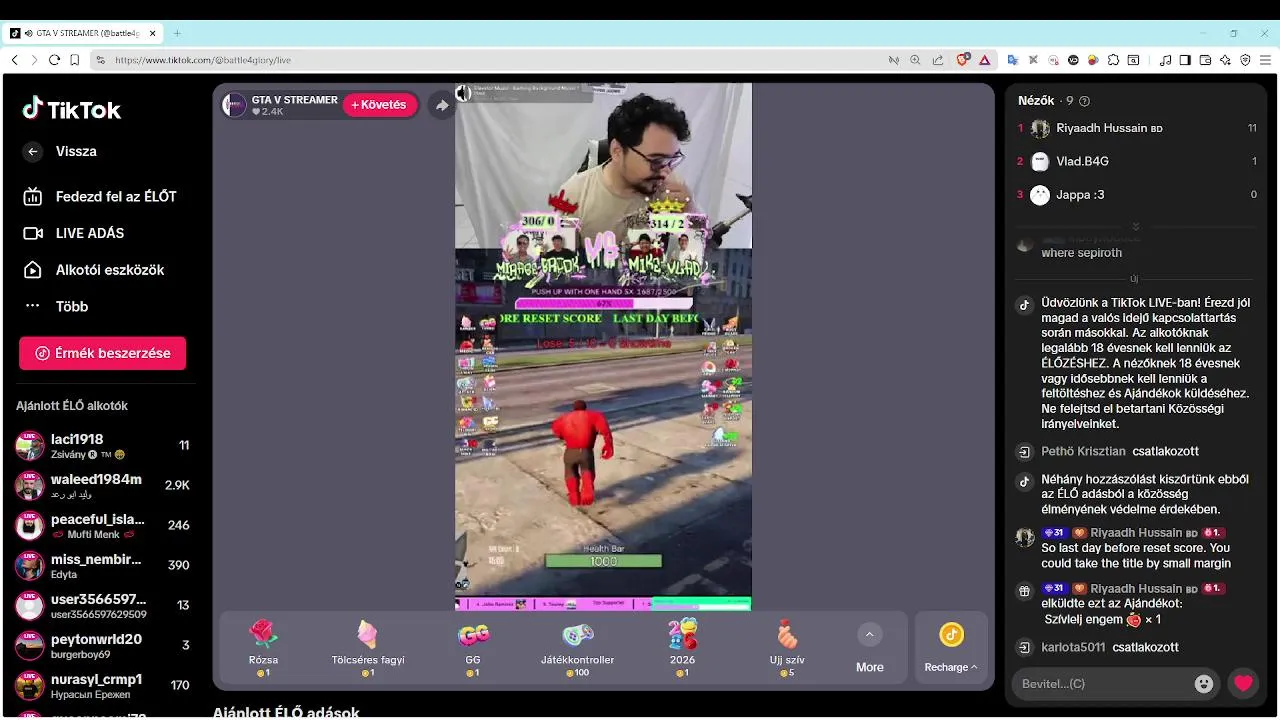
Task: Open viewer Riyaadh Hussain in ranking
Action: point(1137,129)
